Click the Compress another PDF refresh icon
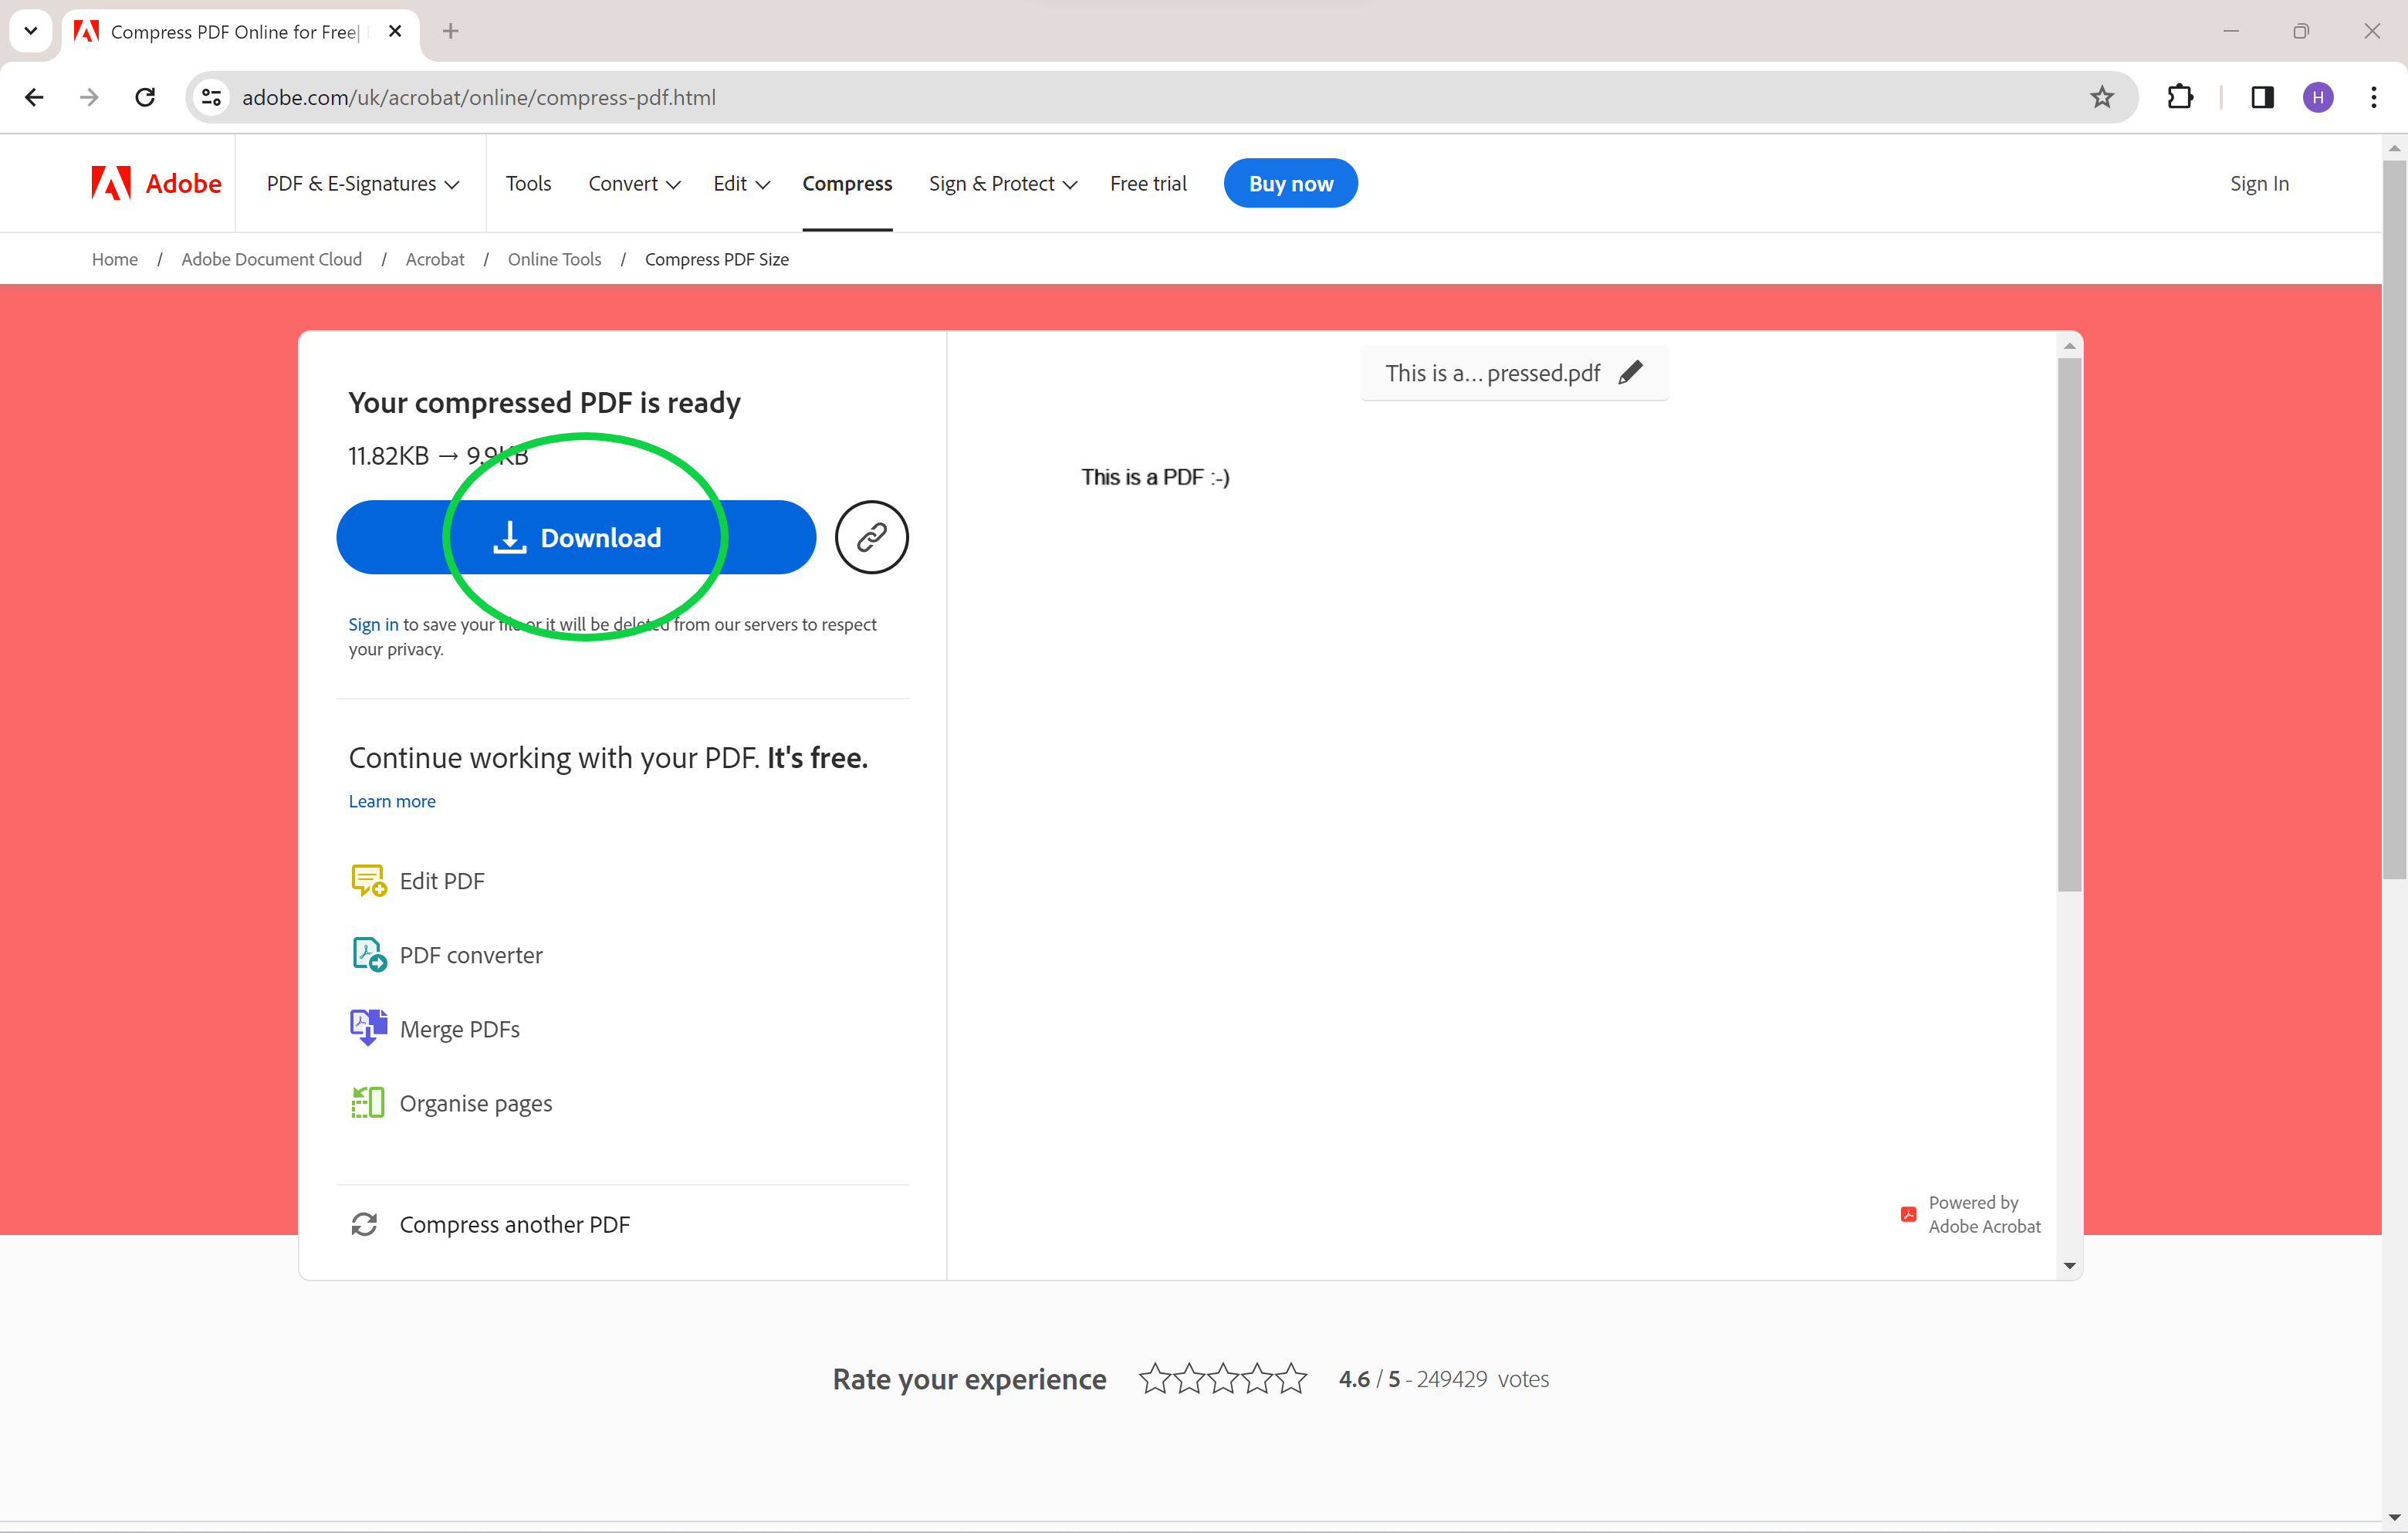The image size is (2408, 1533). click(x=364, y=1224)
